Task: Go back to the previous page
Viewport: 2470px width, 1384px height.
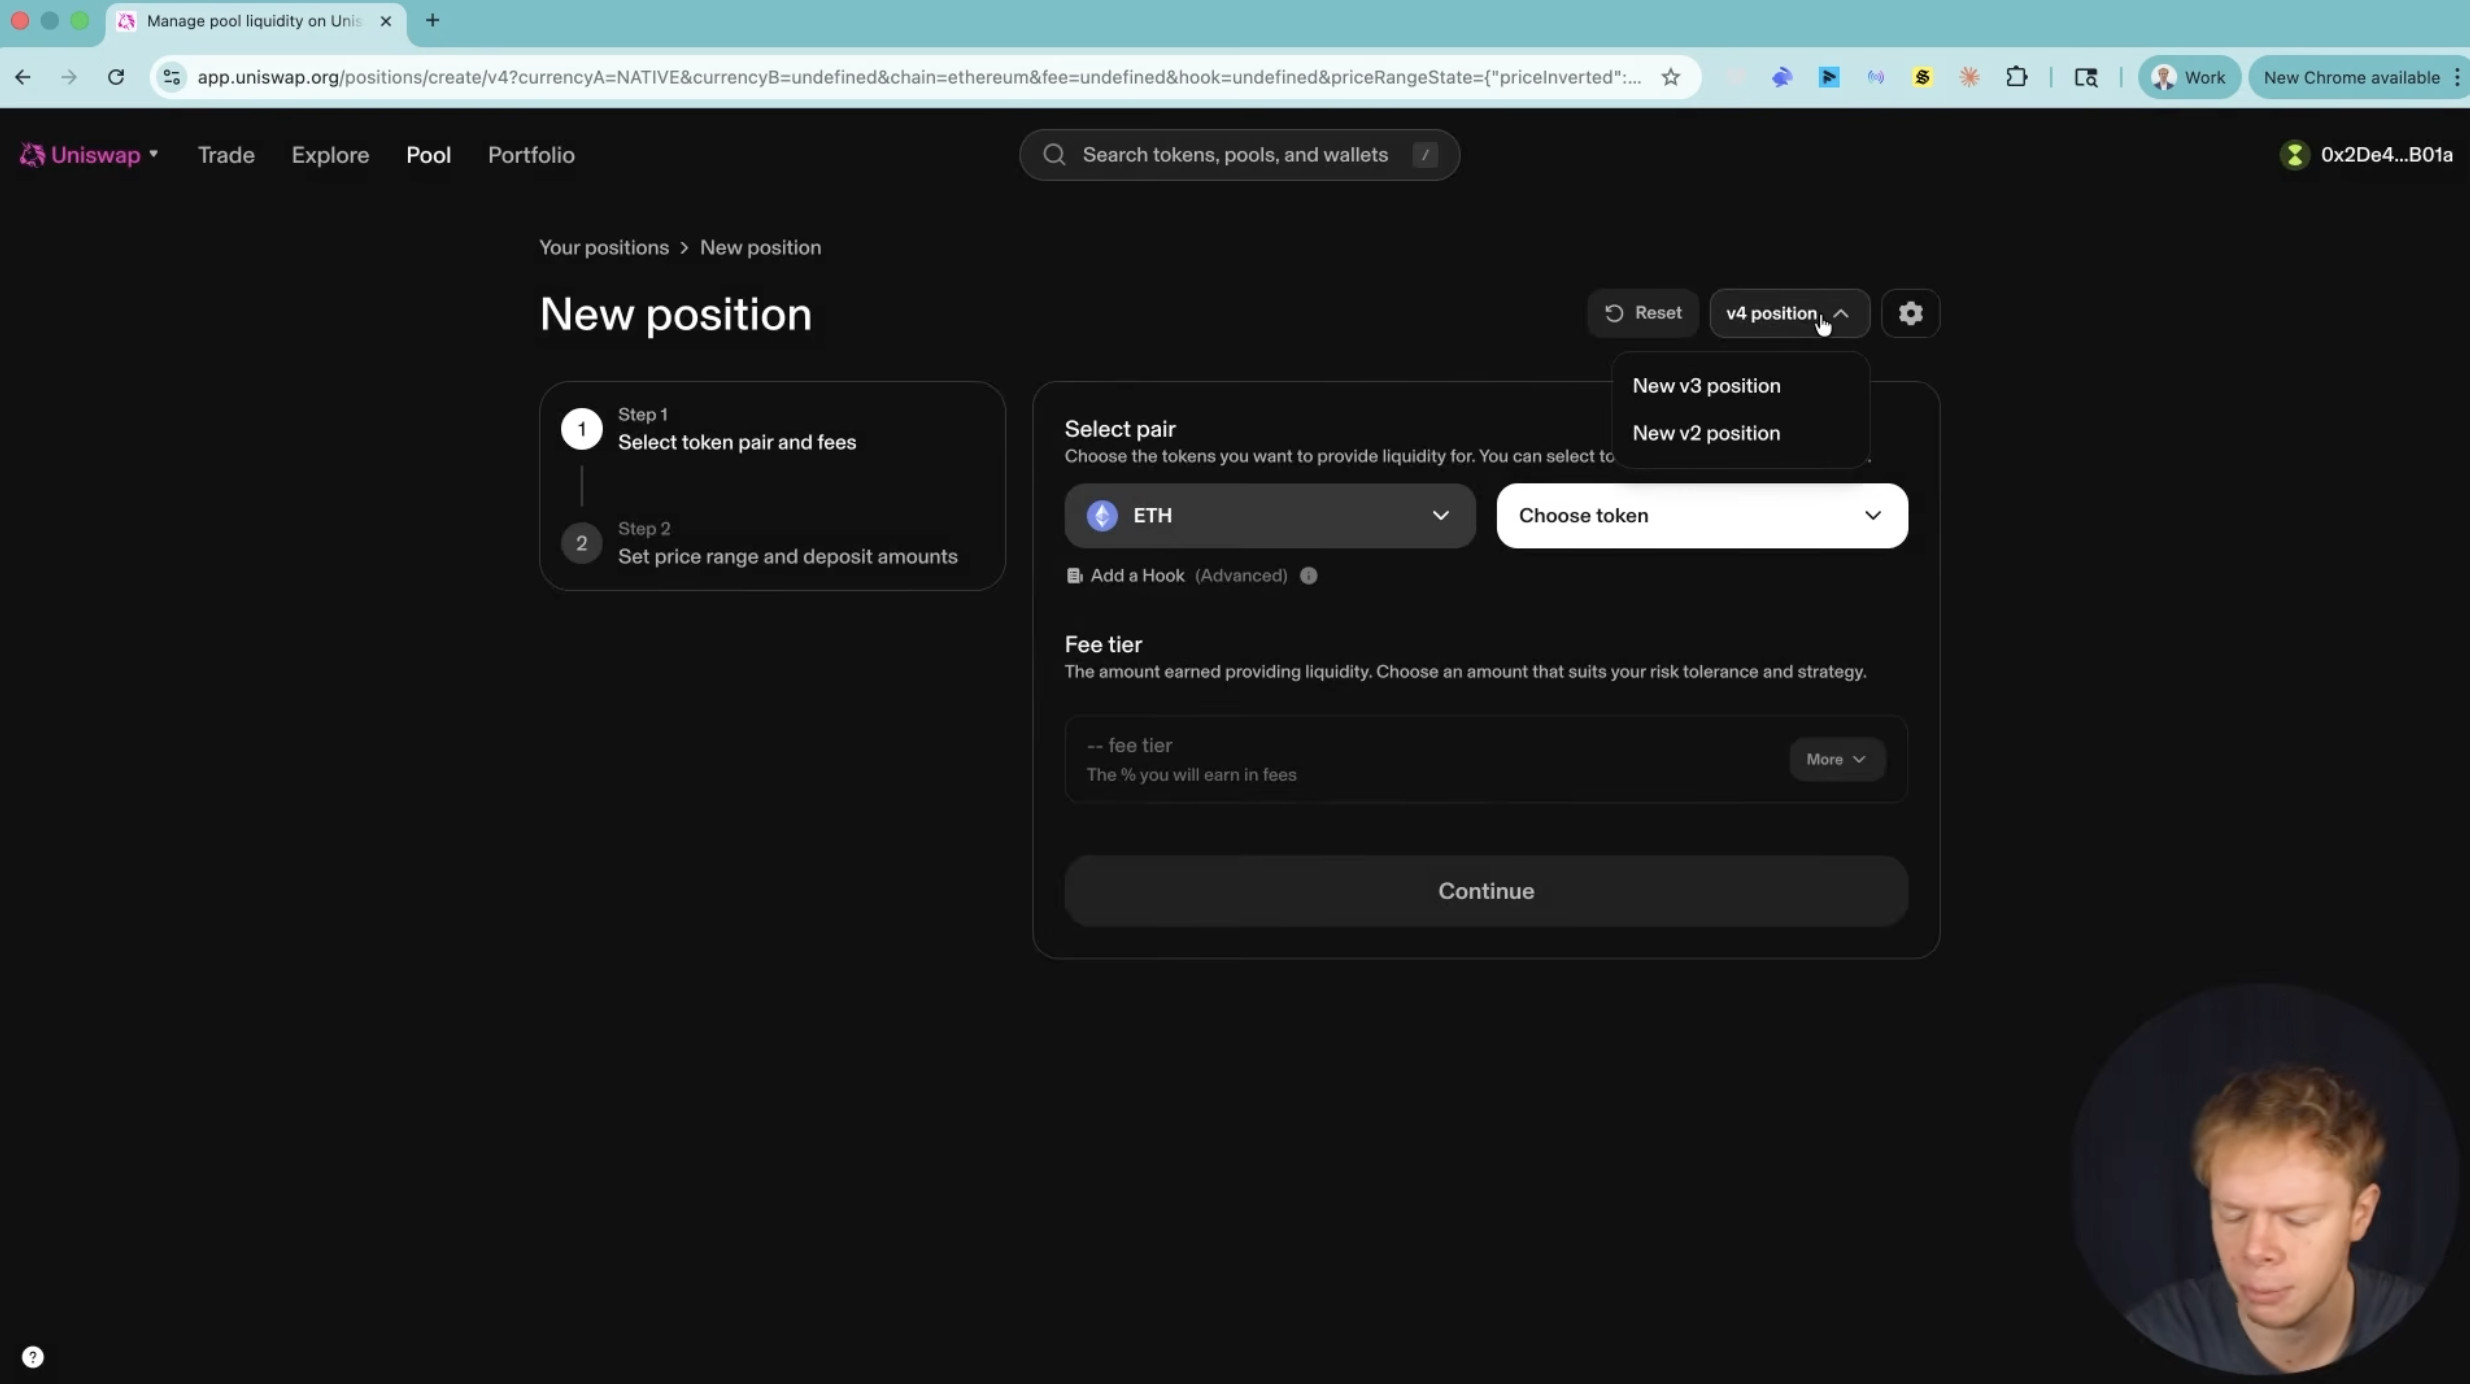Action: [x=23, y=77]
